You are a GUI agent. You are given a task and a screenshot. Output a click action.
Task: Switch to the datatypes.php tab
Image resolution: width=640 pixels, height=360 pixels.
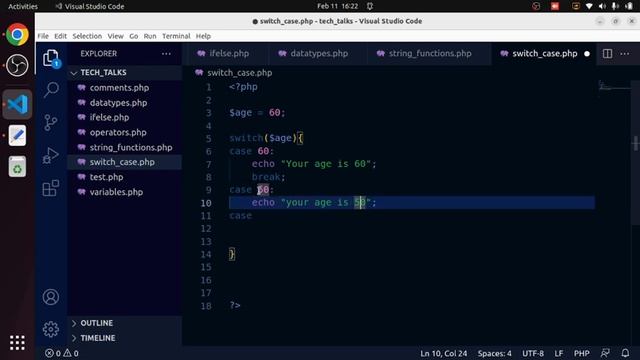(317, 53)
